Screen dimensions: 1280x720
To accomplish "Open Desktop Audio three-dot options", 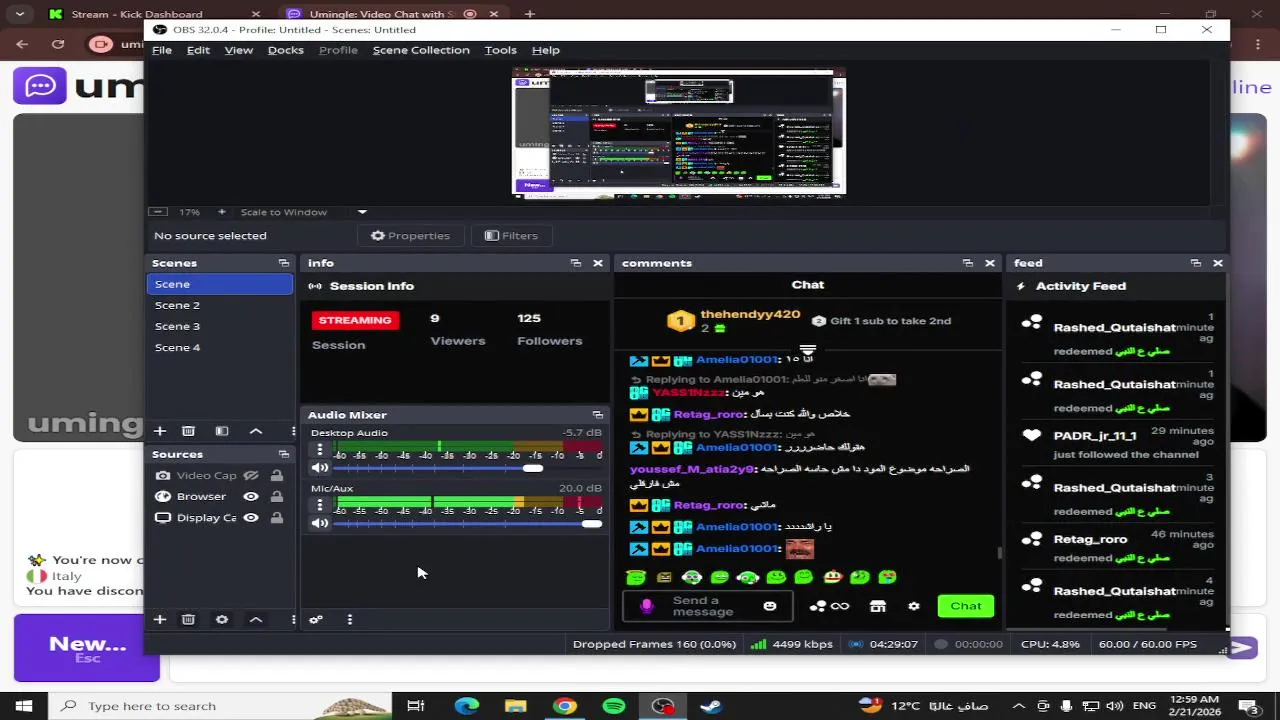I will coord(320,450).
